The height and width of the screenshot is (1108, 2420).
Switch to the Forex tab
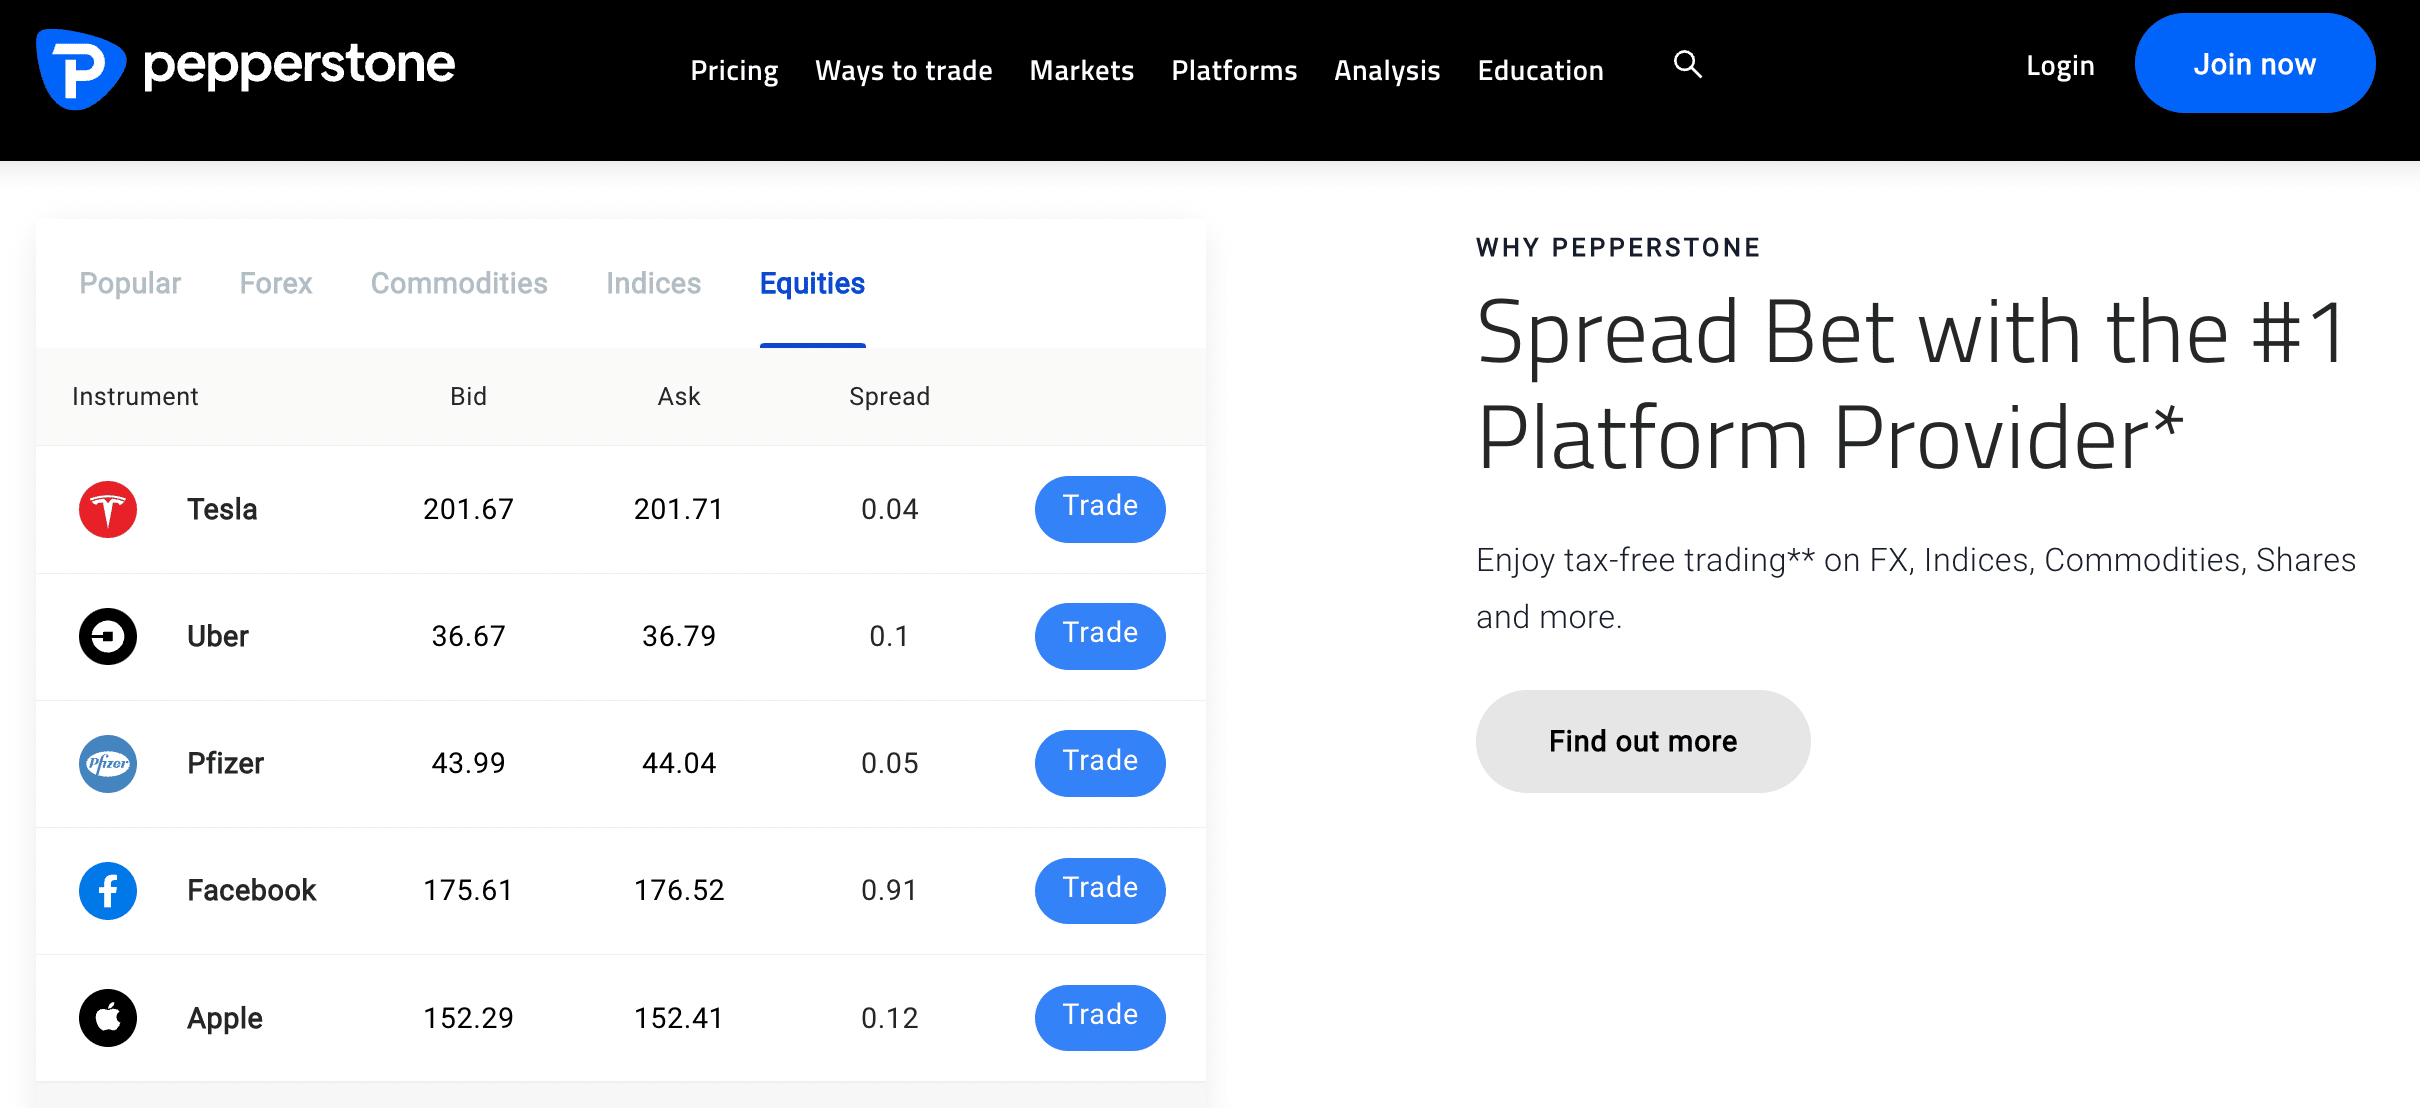(276, 284)
